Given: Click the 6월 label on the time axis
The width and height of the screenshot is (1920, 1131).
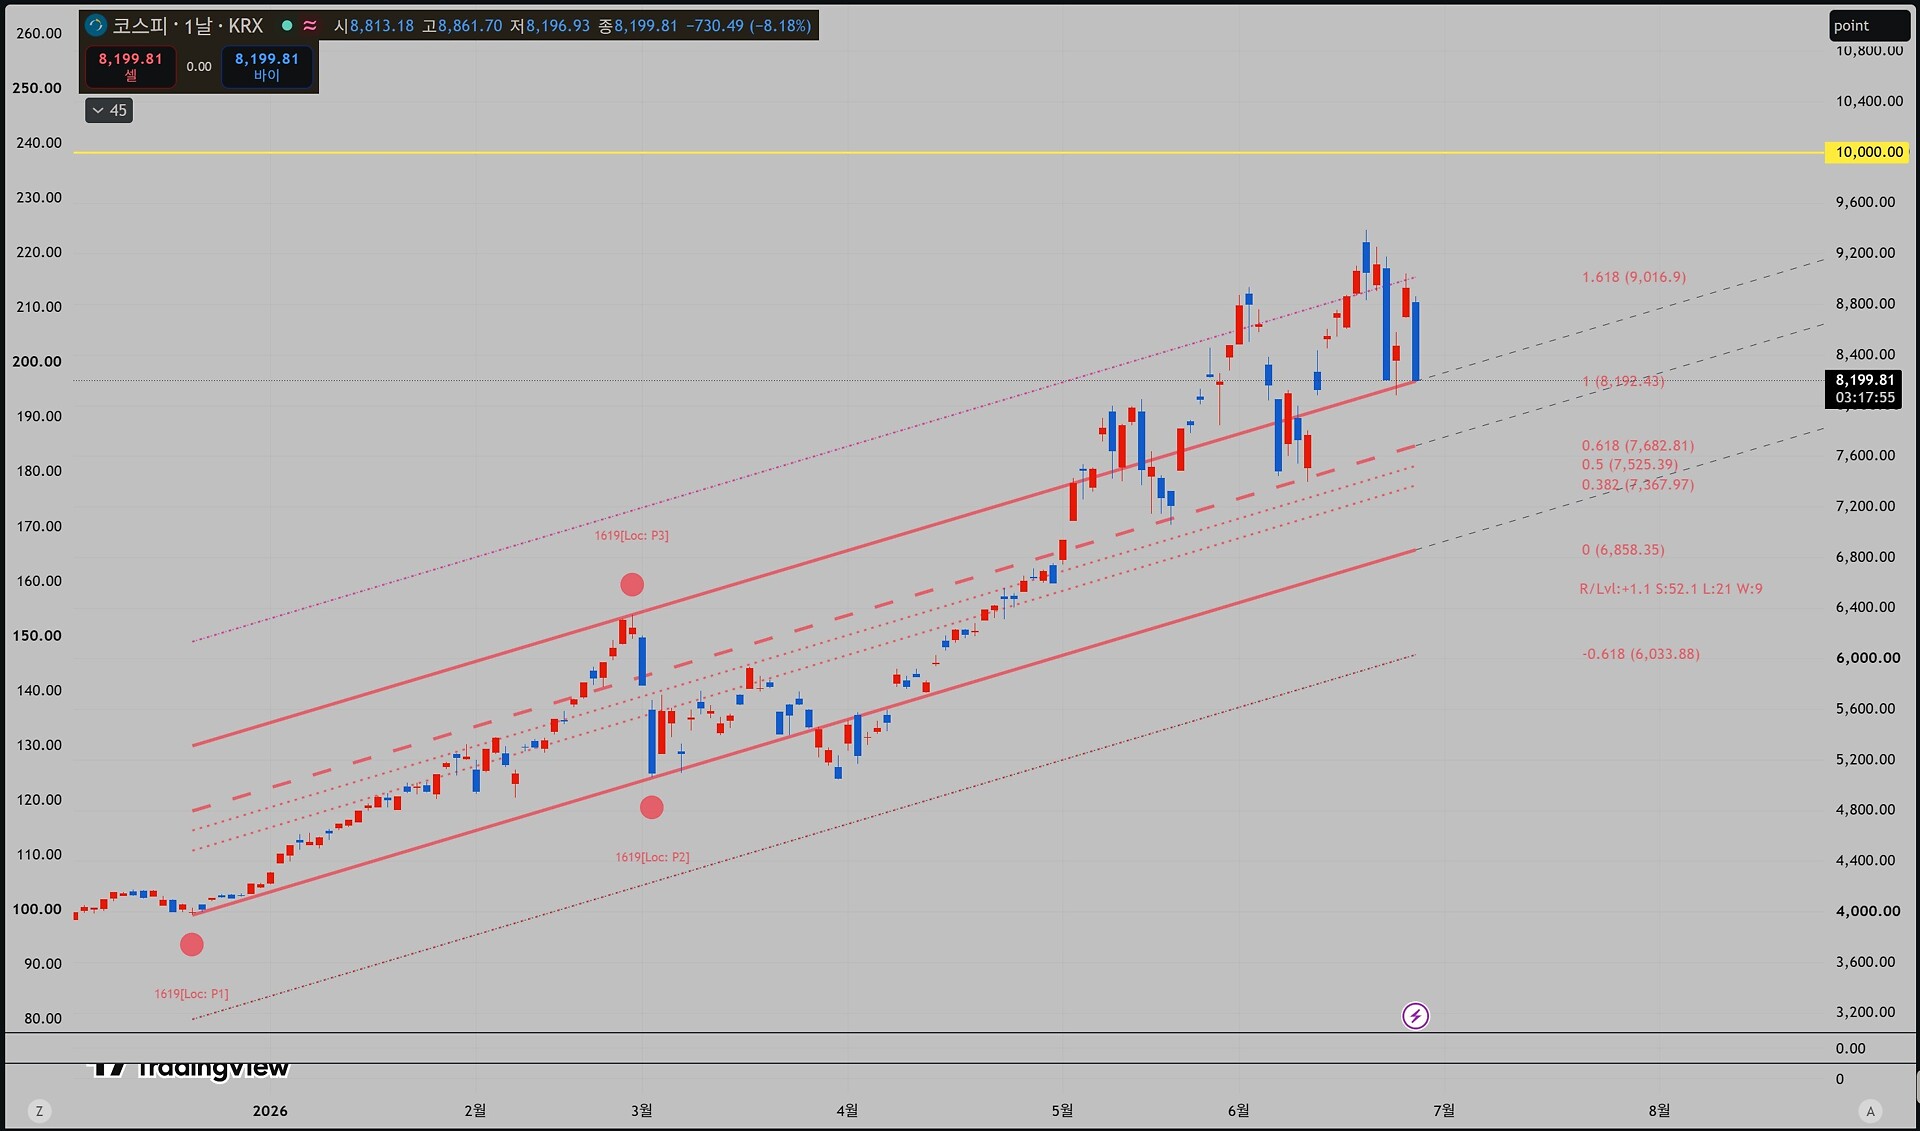Looking at the screenshot, I should pyautogui.click(x=1238, y=1111).
